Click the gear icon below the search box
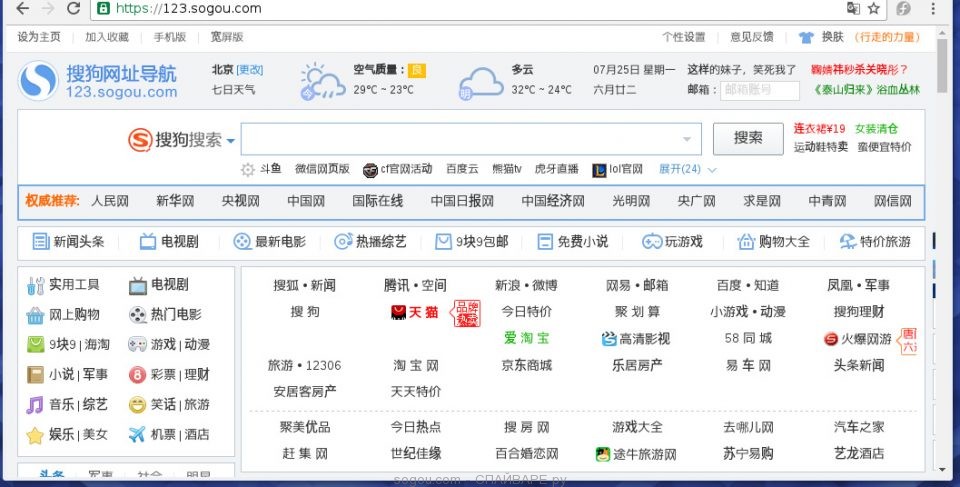 248,169
